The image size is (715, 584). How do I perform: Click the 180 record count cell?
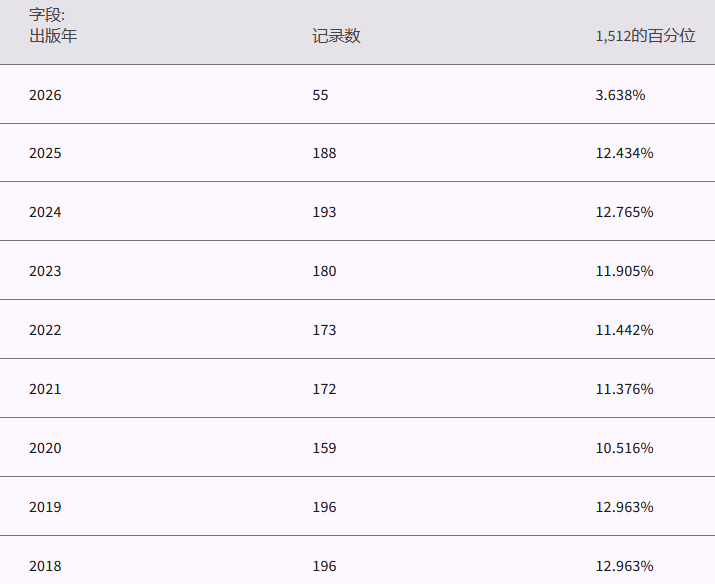coord(324,271)
